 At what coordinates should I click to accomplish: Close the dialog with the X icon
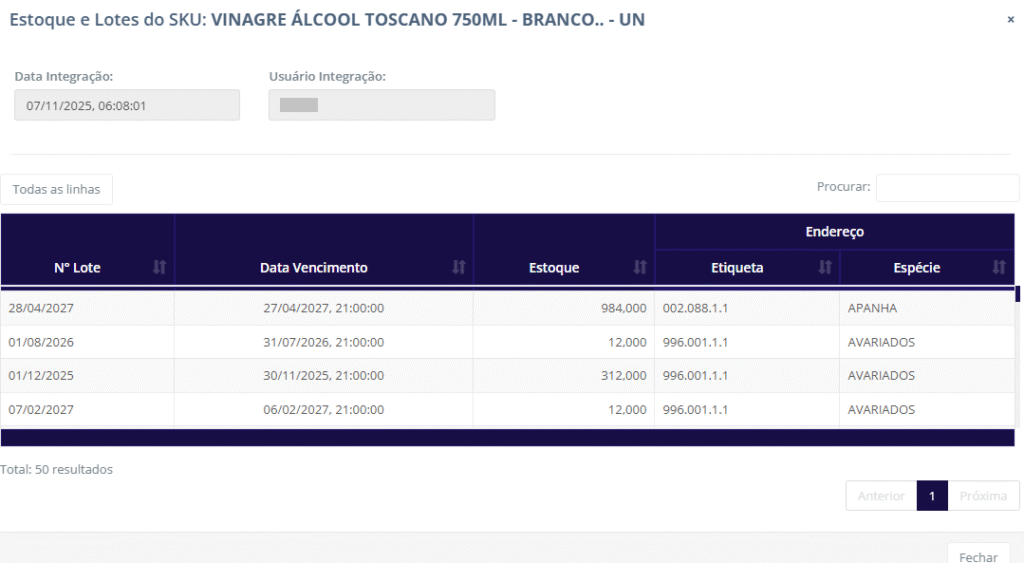pyautogui.click(x=1010, y=20)
